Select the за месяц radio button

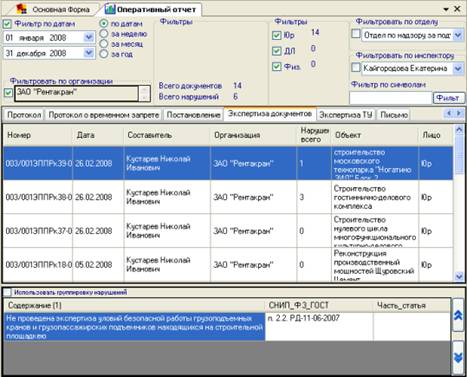(x=104, y=44)
